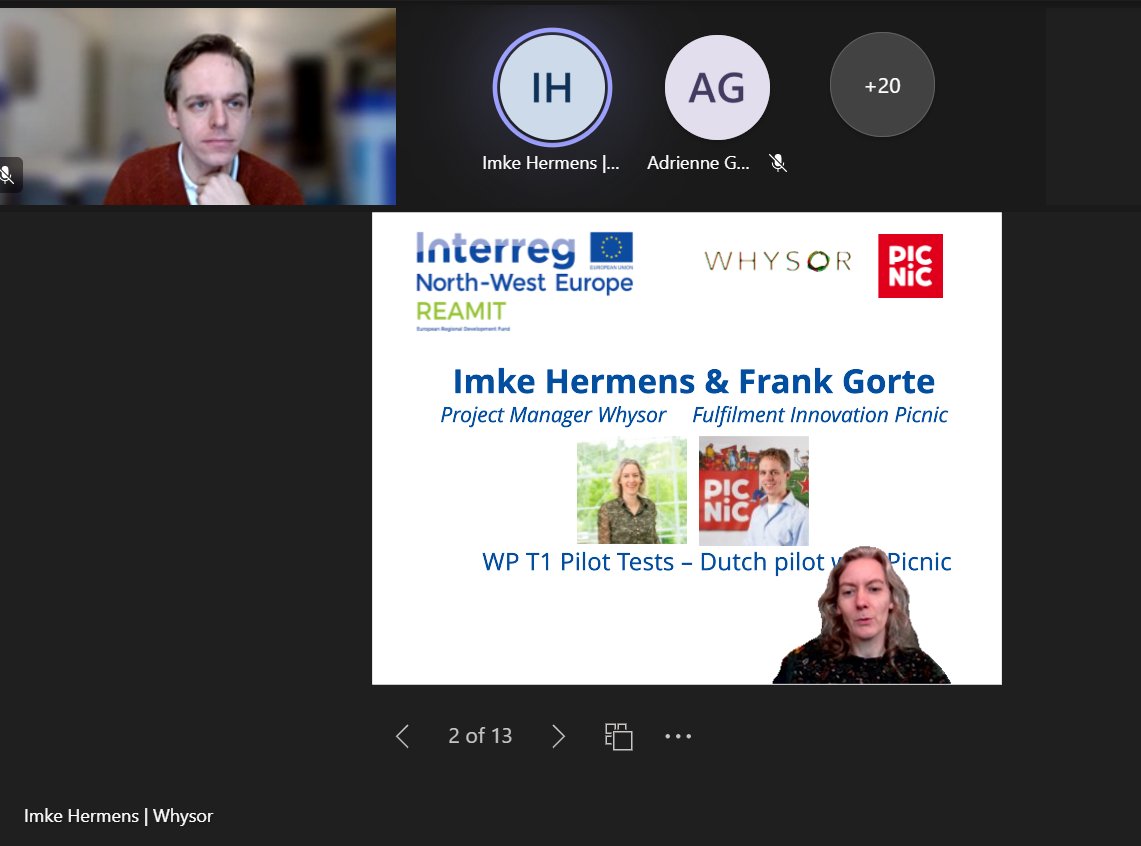Click the WHYSOR logo on the slide
This screenshot has height=846, width=1141.
[x=778, y=260]
